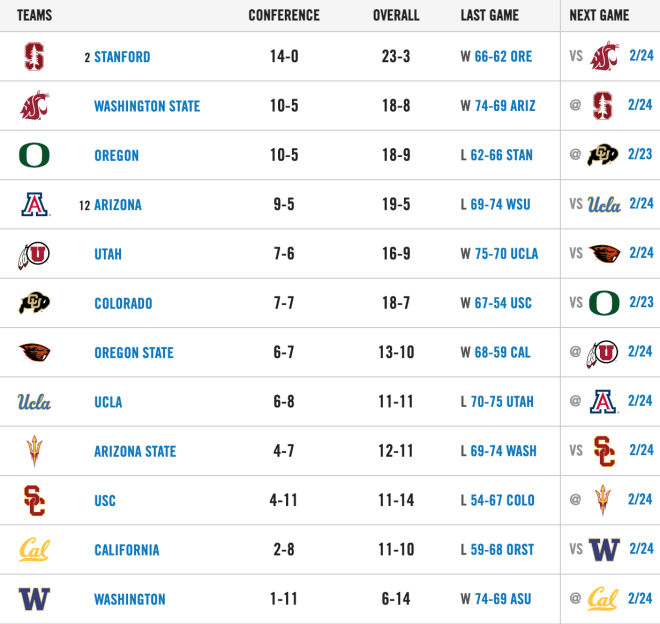Click the 2/23 date for Oregon's next game
Viewport: 660px width, 624px height.
click(640, 154)
